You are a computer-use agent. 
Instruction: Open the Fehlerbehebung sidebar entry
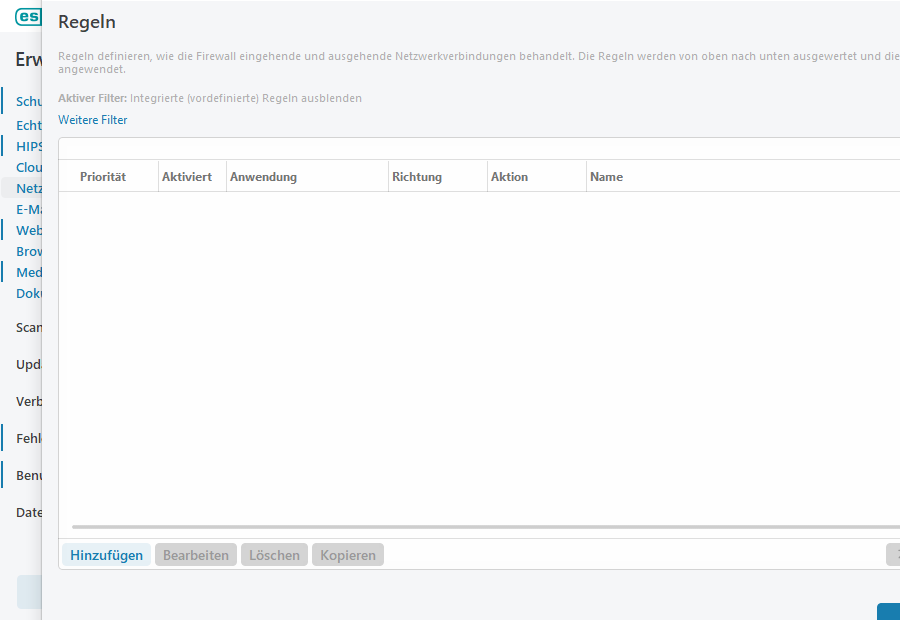(28, 438)
